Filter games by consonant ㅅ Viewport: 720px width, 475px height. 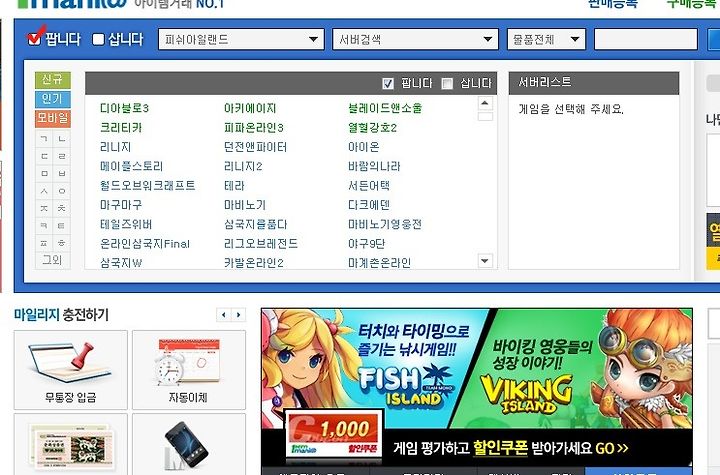point(44,191)
